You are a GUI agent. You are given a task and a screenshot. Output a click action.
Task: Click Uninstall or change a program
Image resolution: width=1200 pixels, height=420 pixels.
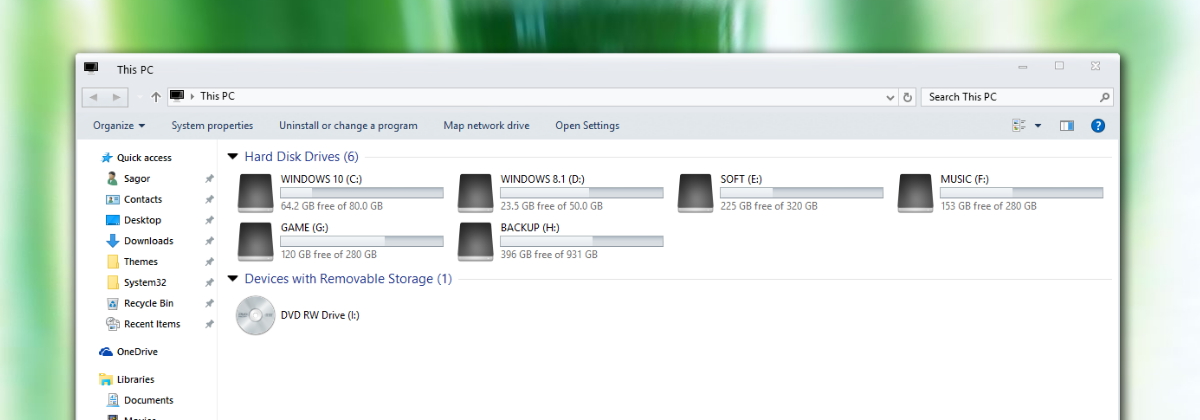click(348, 126)
